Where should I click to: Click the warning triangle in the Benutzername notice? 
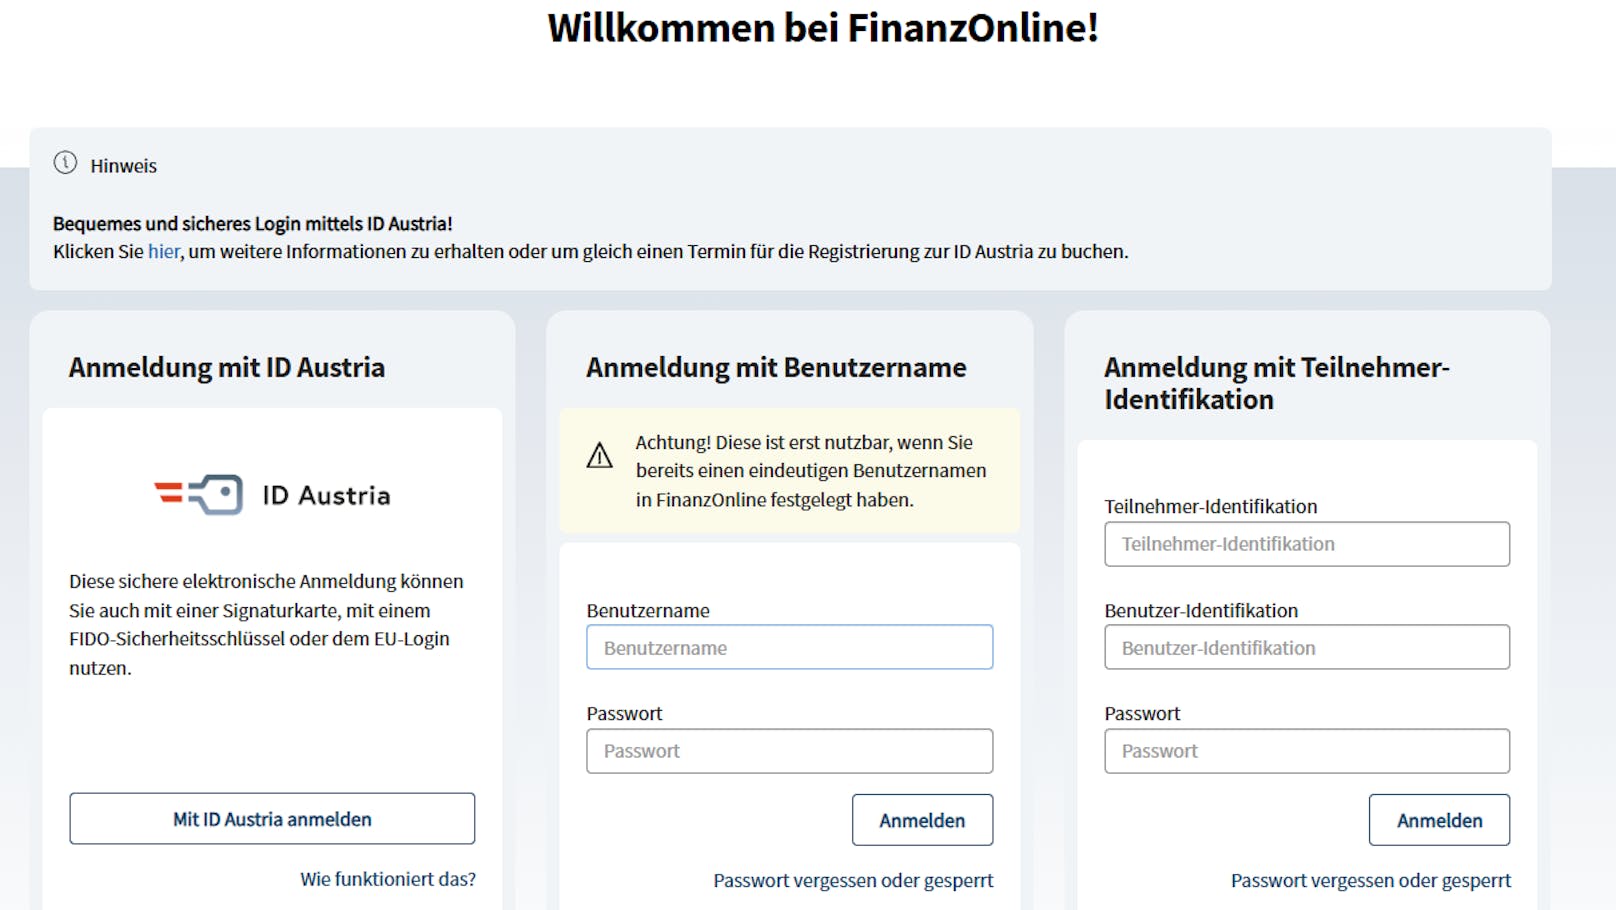point(599,455)
